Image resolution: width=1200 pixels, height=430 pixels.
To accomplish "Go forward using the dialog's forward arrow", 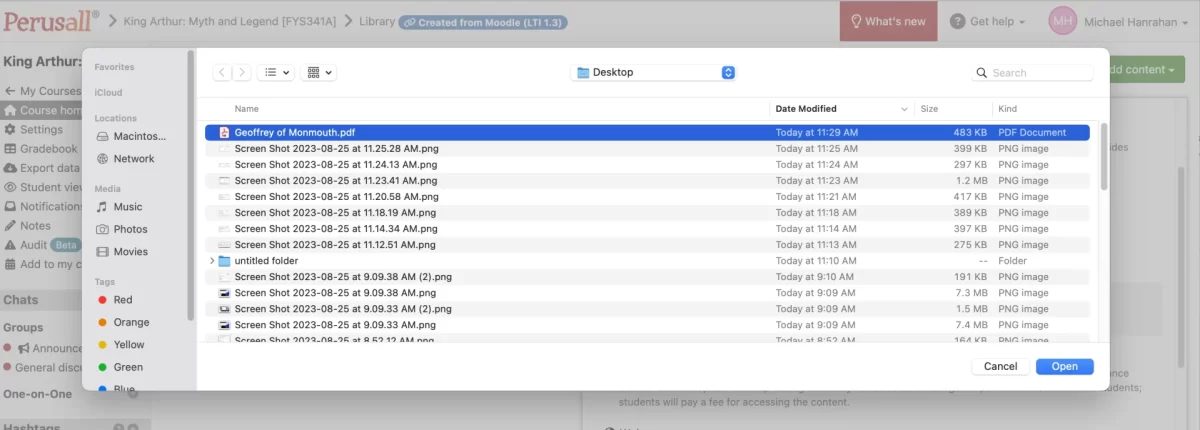I will click(240, 72).
